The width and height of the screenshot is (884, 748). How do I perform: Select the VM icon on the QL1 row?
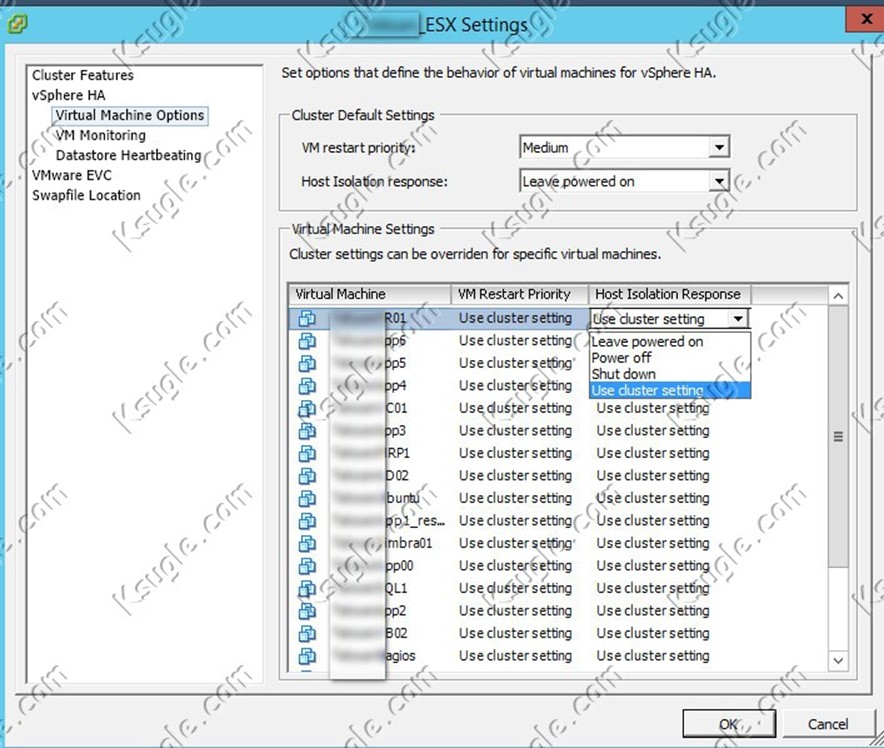pos(307,589)
